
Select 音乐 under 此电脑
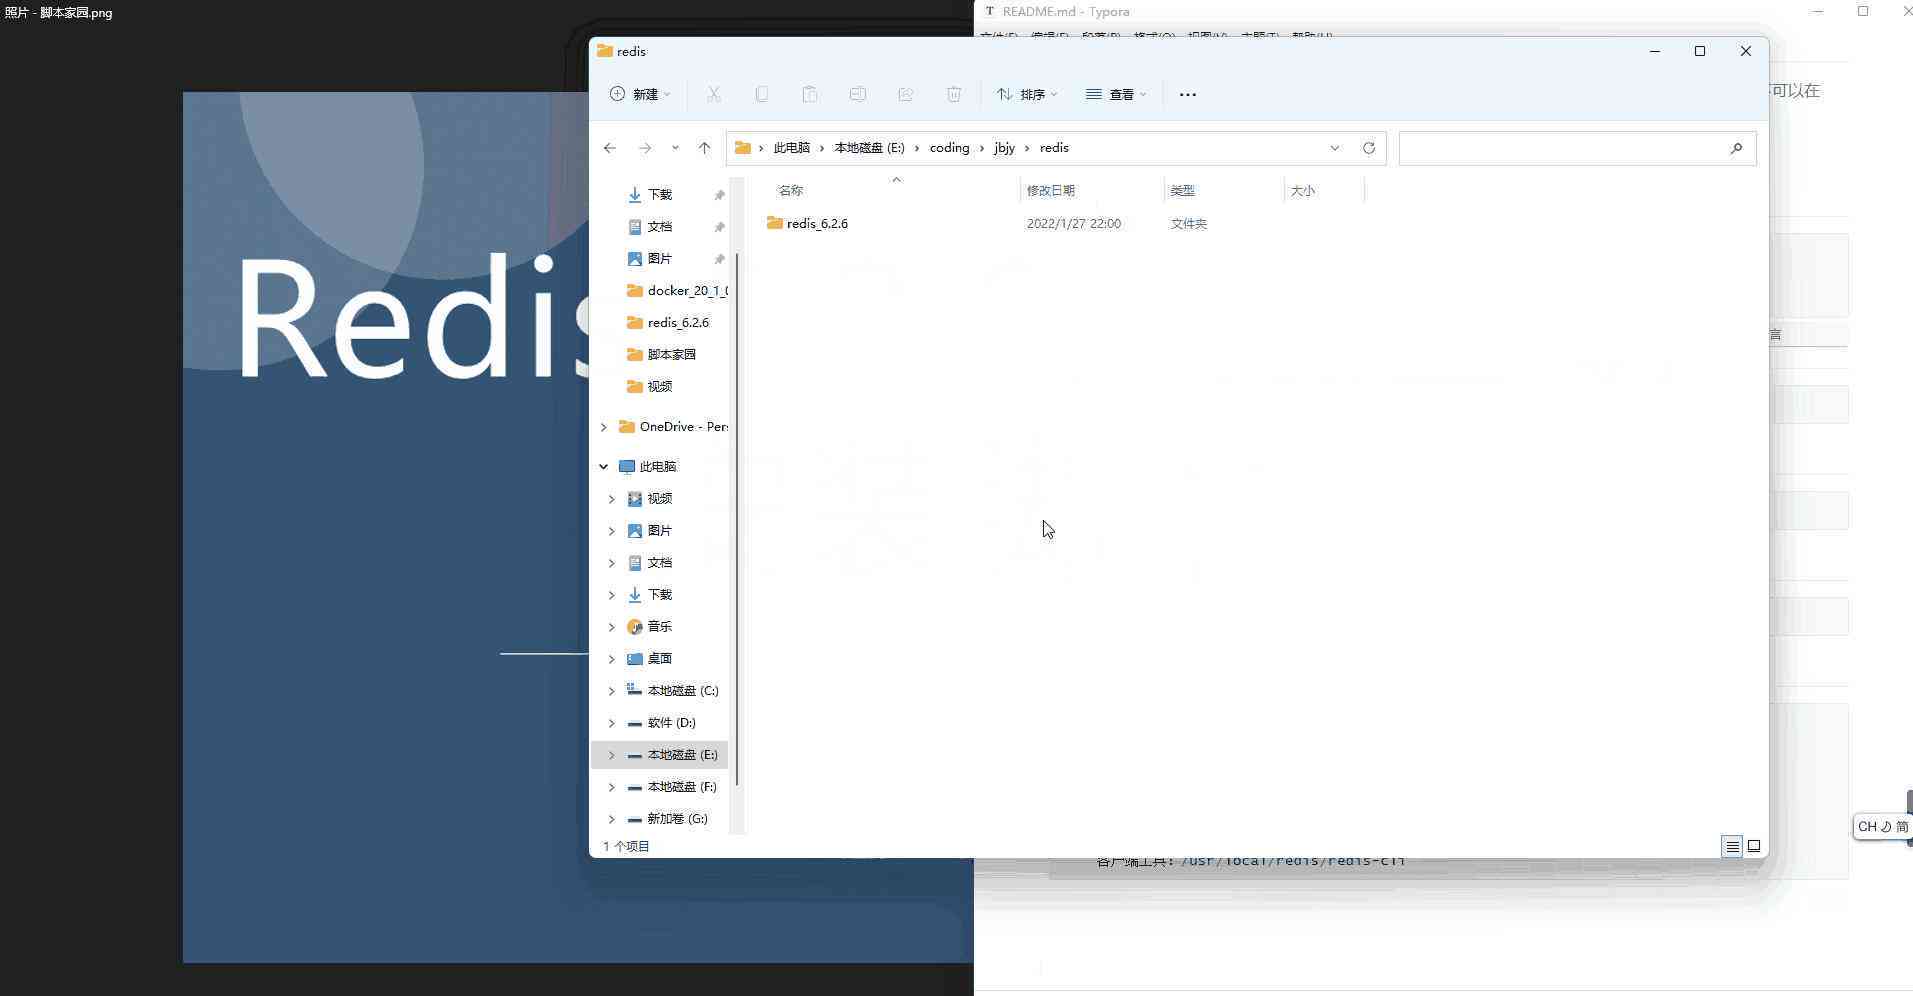pyautogui.click(x=660, y=626)
